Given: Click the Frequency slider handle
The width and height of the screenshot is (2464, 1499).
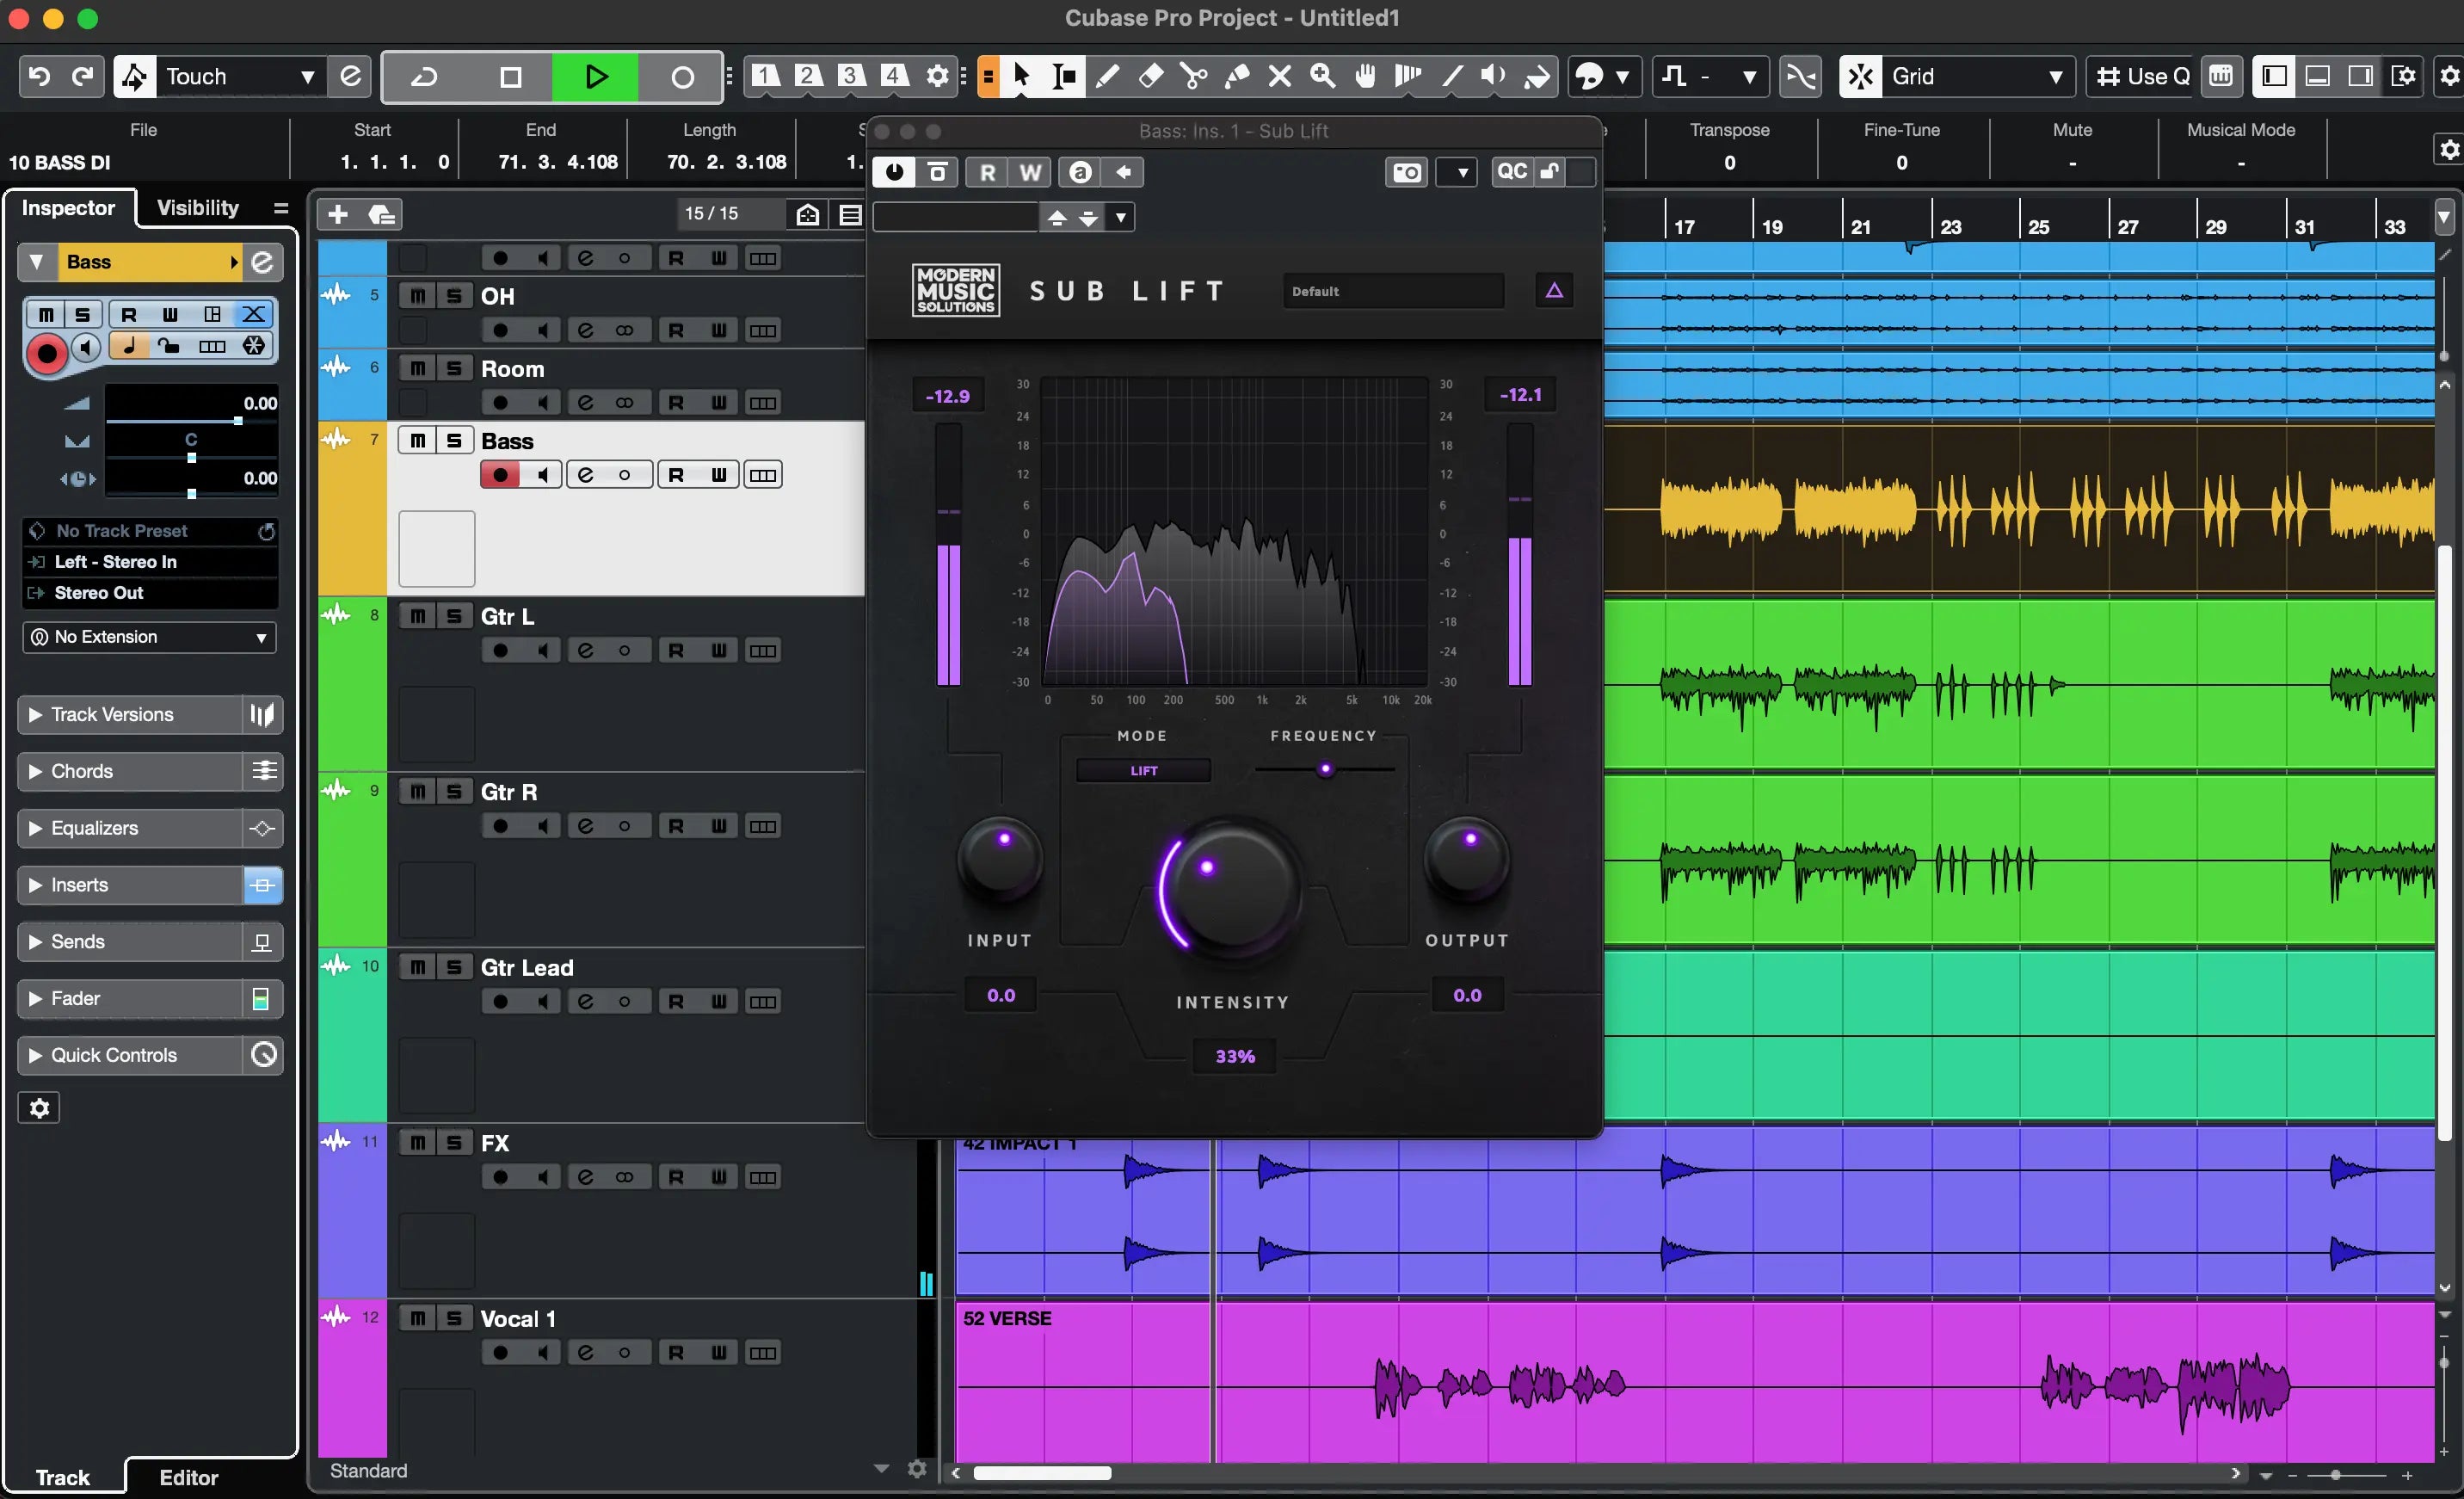Looking at the screenshot, I should point(1325,769).
